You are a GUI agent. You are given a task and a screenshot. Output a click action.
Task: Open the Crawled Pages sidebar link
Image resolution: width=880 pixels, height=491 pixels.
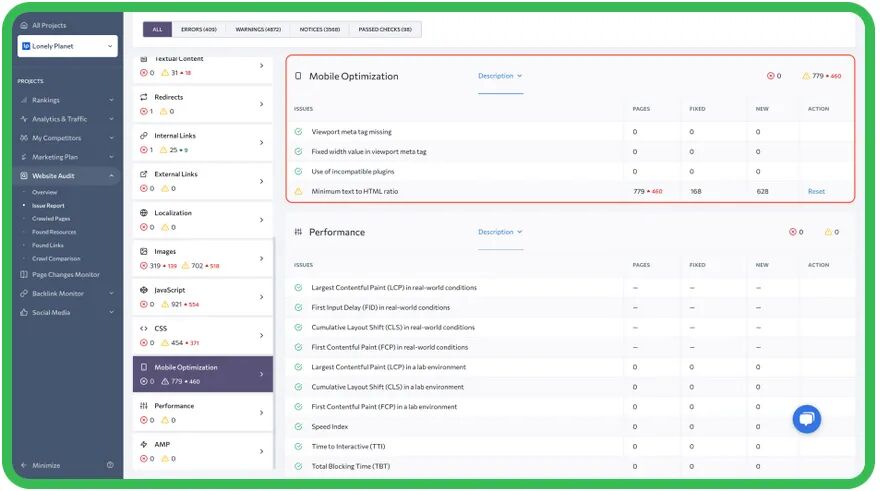[51, 218]
